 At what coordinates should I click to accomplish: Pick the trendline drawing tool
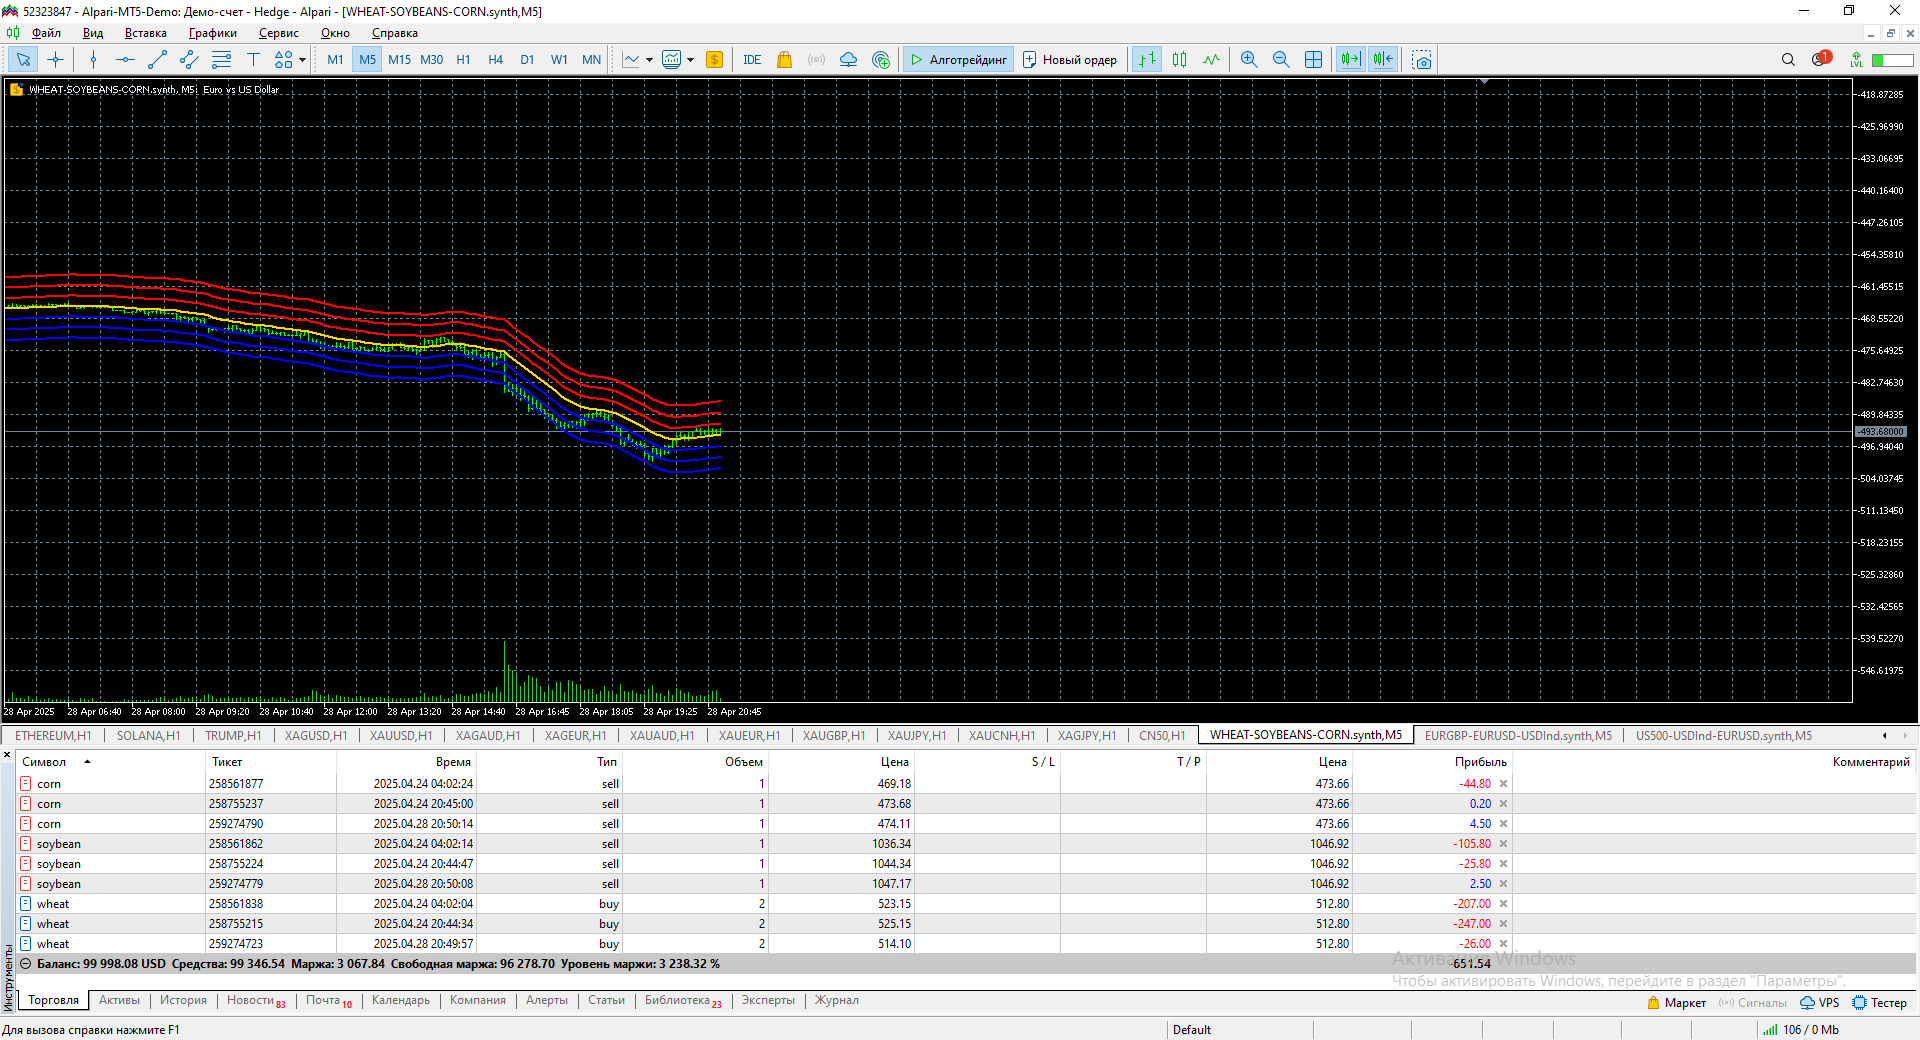pos(157,60)
